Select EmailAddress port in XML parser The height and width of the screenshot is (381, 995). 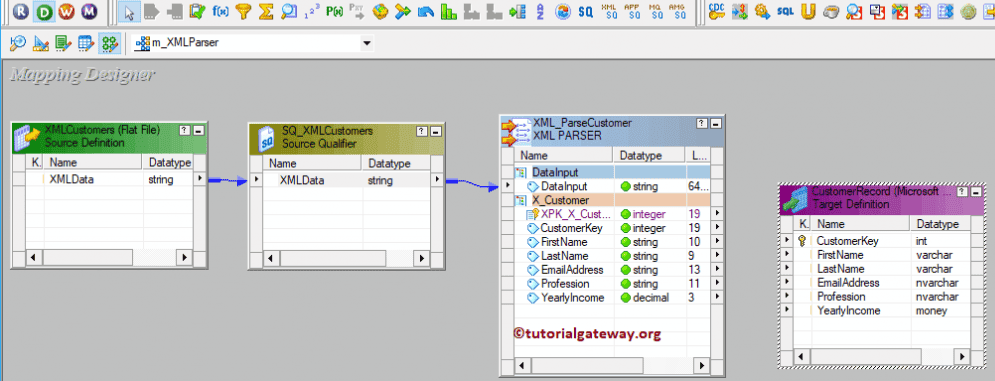tap(572, 270)
